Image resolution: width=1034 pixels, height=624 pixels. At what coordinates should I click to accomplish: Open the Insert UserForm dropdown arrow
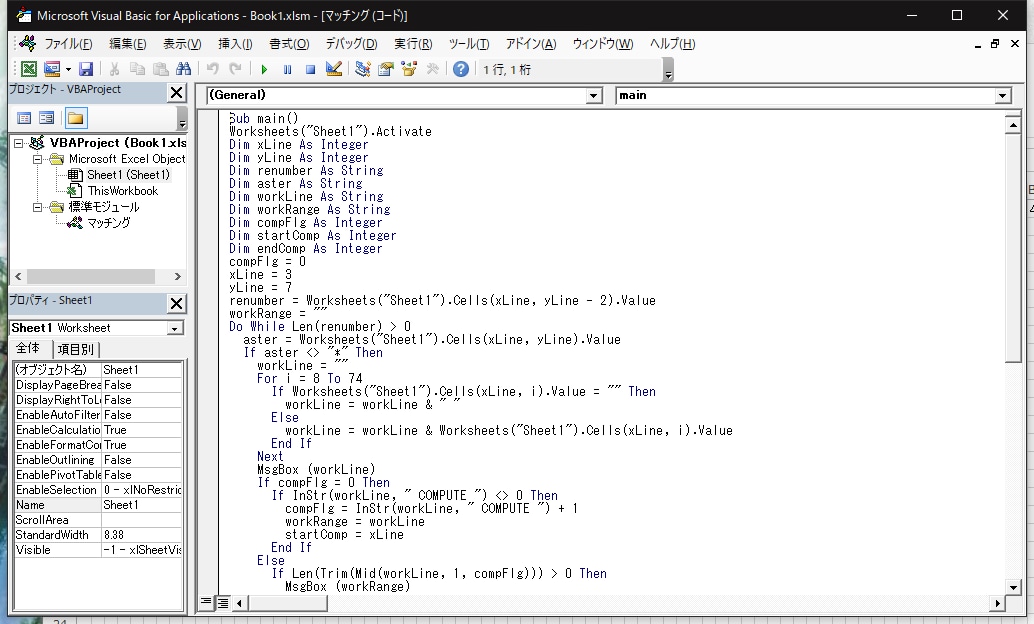click(x=68, y=69)
